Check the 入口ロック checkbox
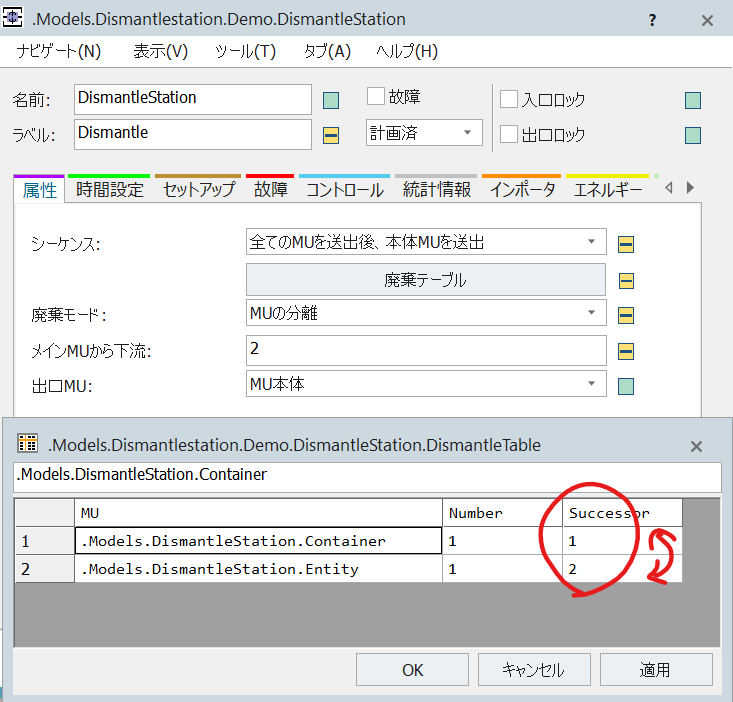The width and height of the screenshot is (733, 702). coord(509,99)
